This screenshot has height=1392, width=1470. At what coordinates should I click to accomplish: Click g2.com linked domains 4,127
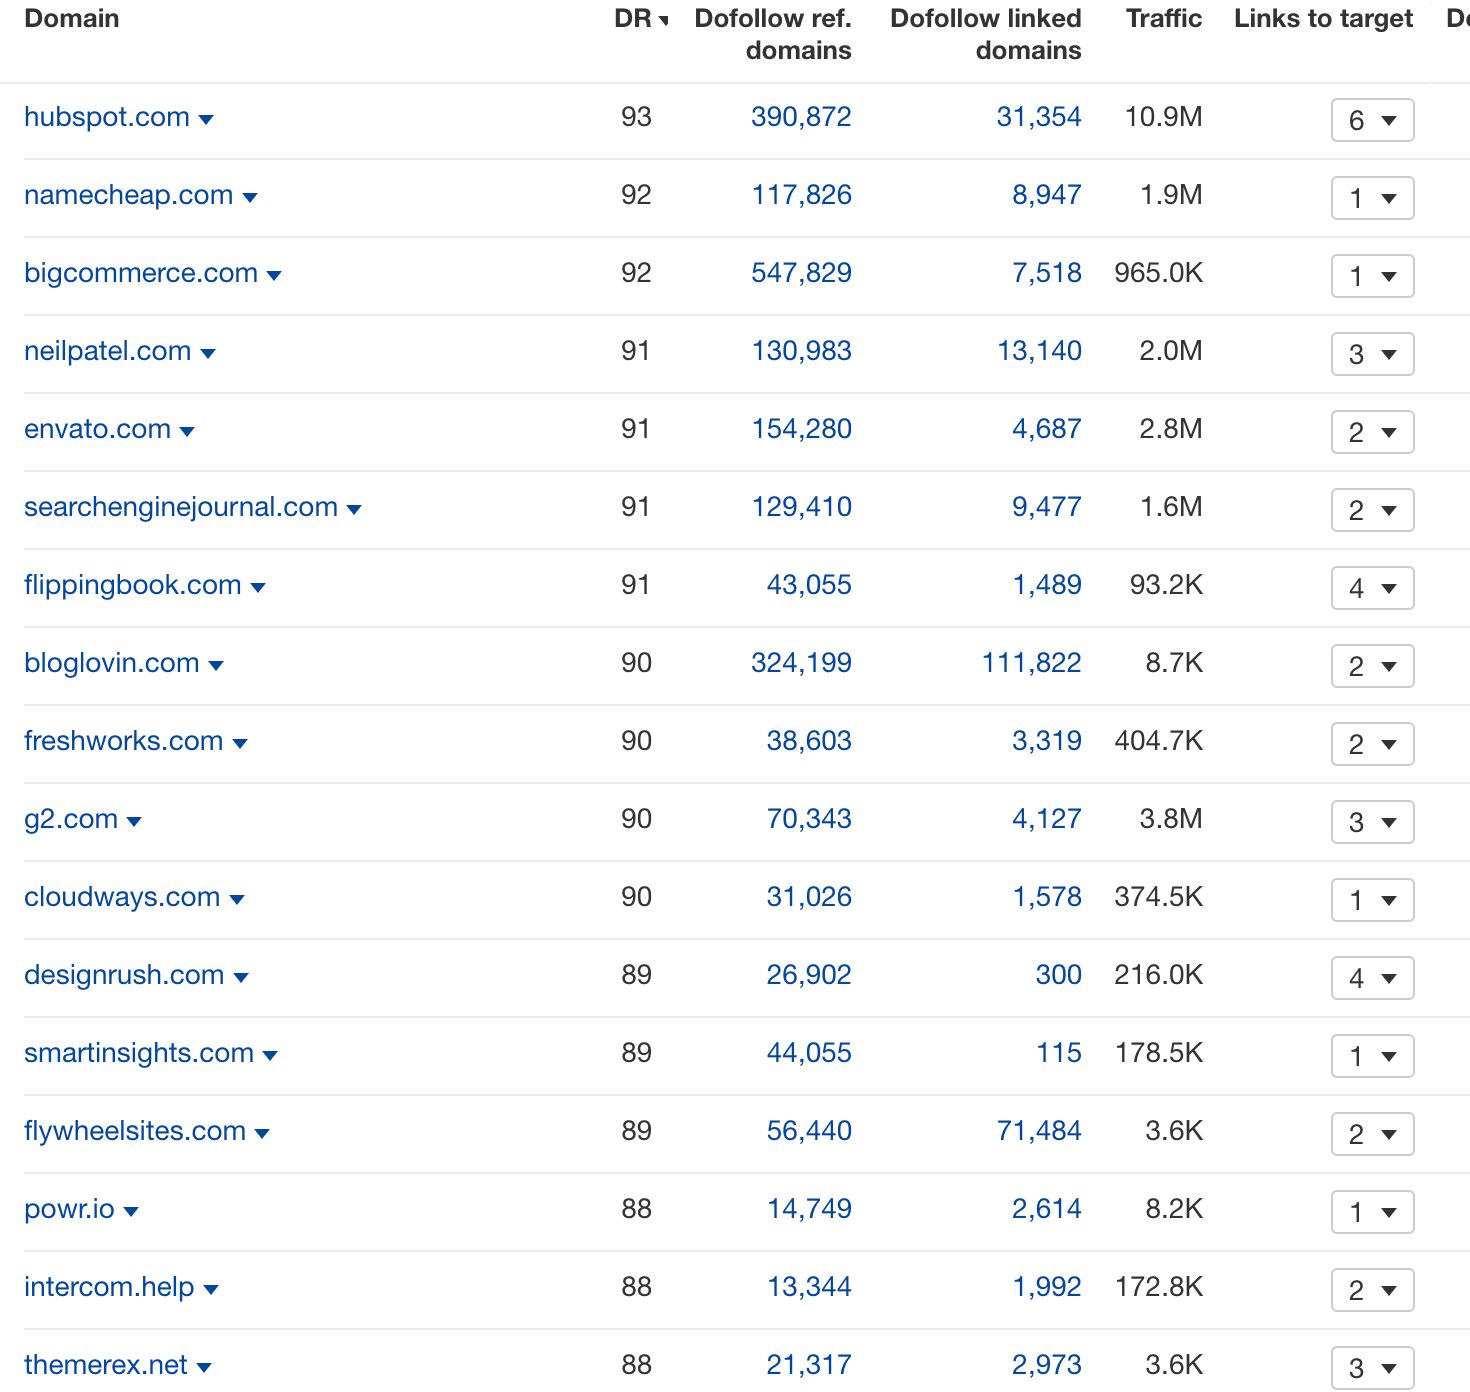1046,819
